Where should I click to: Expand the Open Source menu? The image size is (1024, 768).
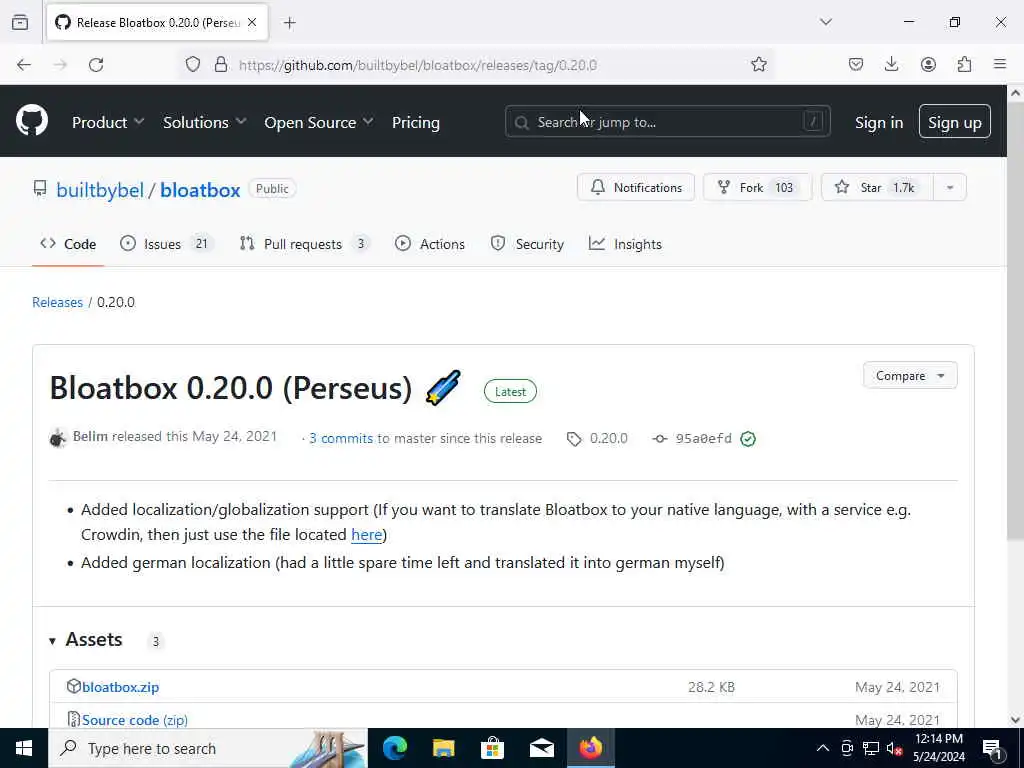click(319, 122)
